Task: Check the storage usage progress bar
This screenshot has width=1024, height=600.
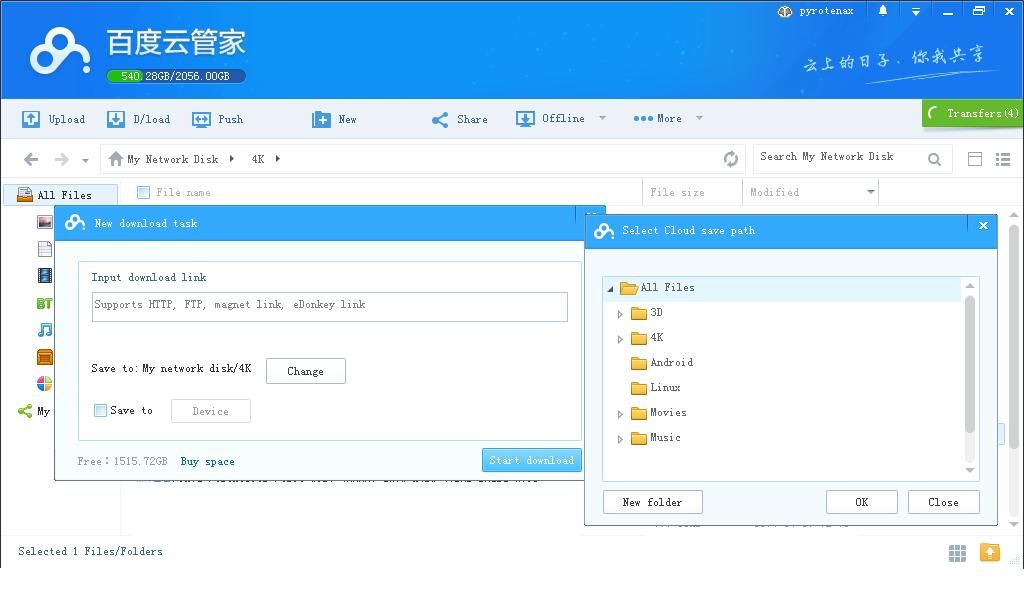Action: tap(175, 75)
